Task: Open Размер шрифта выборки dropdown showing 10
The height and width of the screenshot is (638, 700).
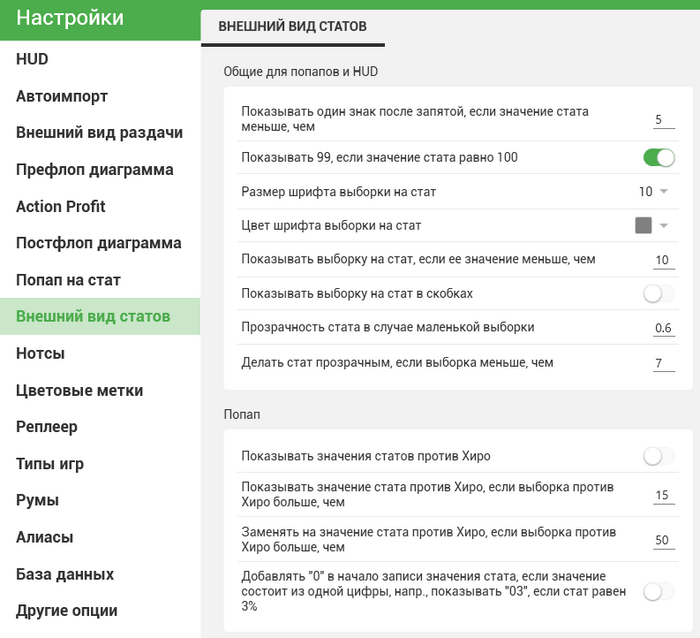Action: (653, 192)
